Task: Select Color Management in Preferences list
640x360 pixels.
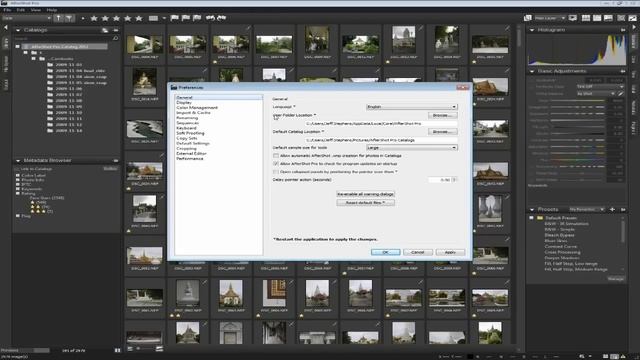Action: point(197,107)
